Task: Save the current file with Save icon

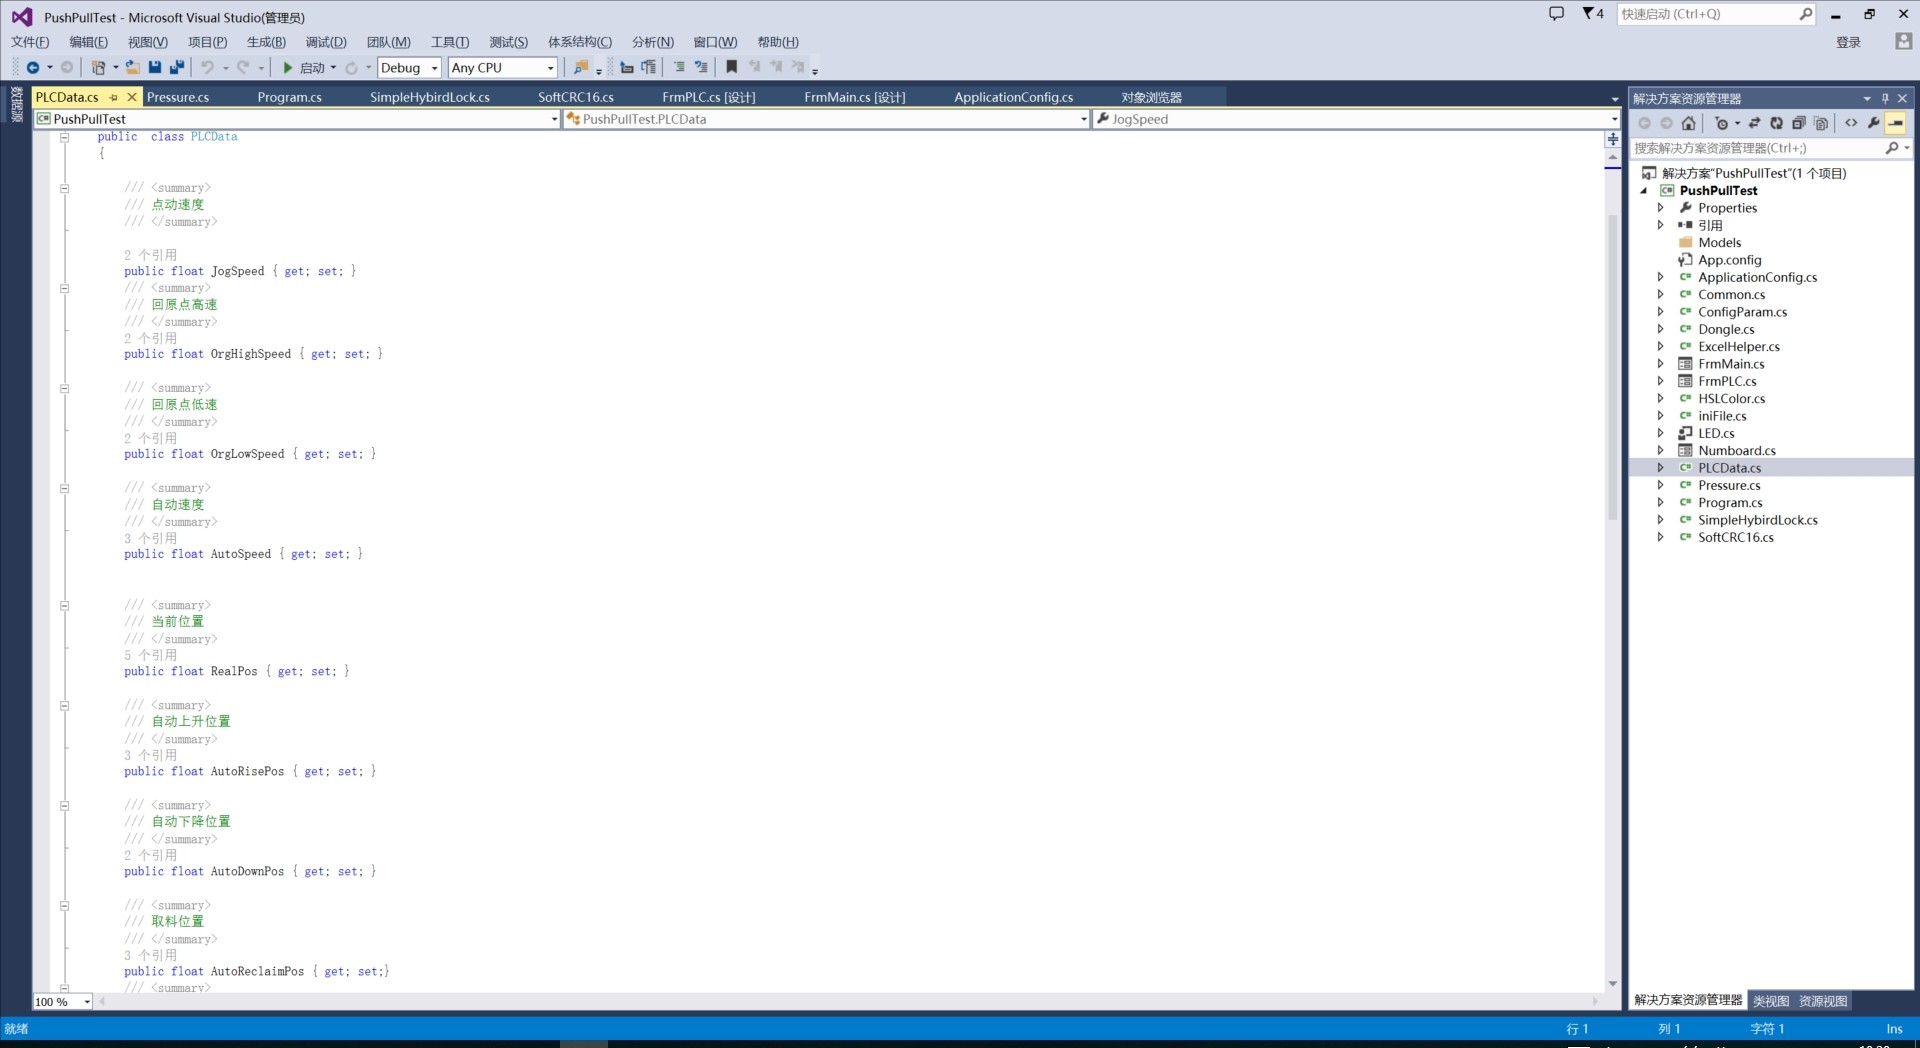Action: 155,68
